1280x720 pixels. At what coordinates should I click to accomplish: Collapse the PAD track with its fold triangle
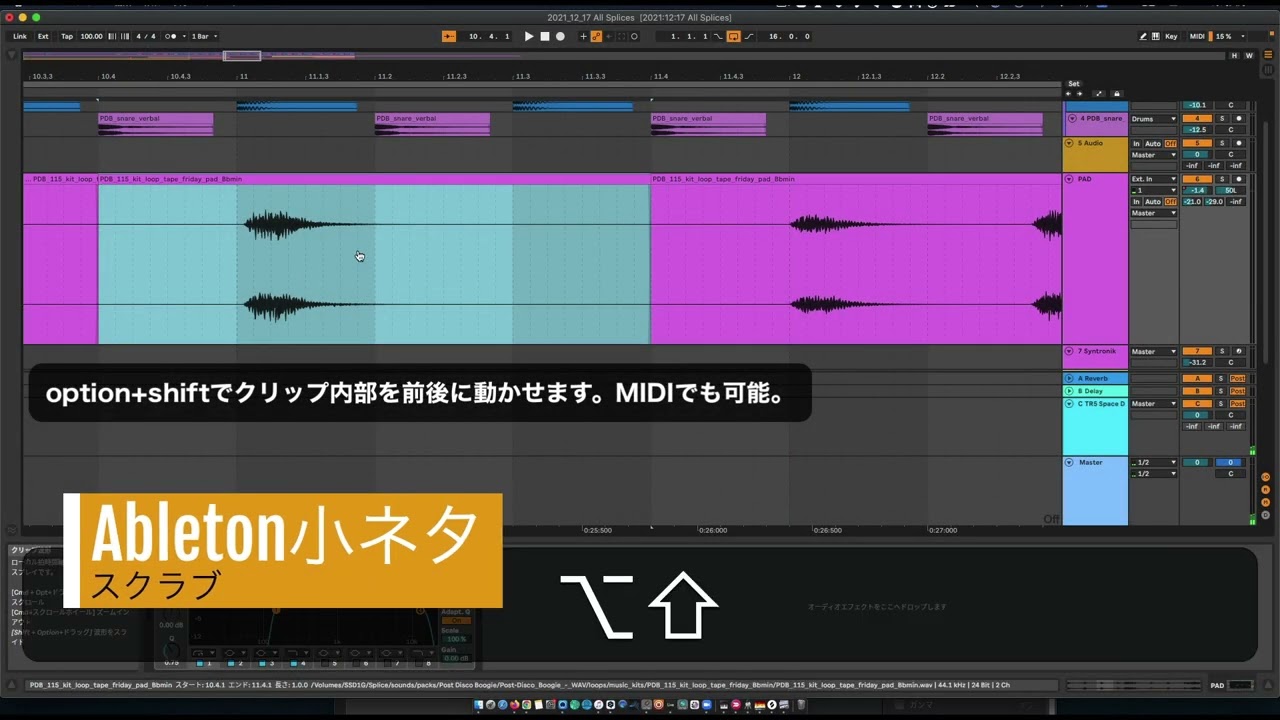[1069, 179]
